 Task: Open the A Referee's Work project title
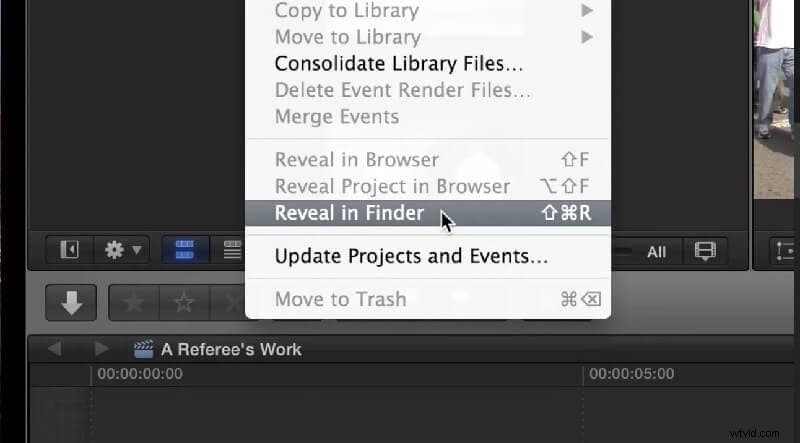click(231, 350)
